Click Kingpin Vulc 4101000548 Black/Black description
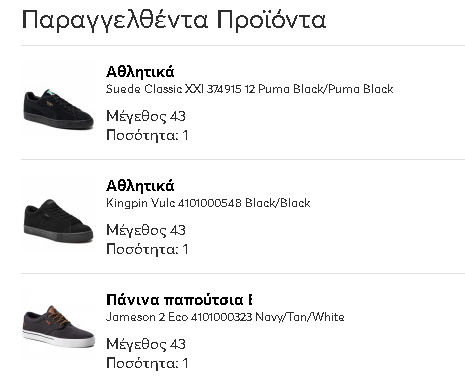 pyautogui.click(x=208, y=203)
